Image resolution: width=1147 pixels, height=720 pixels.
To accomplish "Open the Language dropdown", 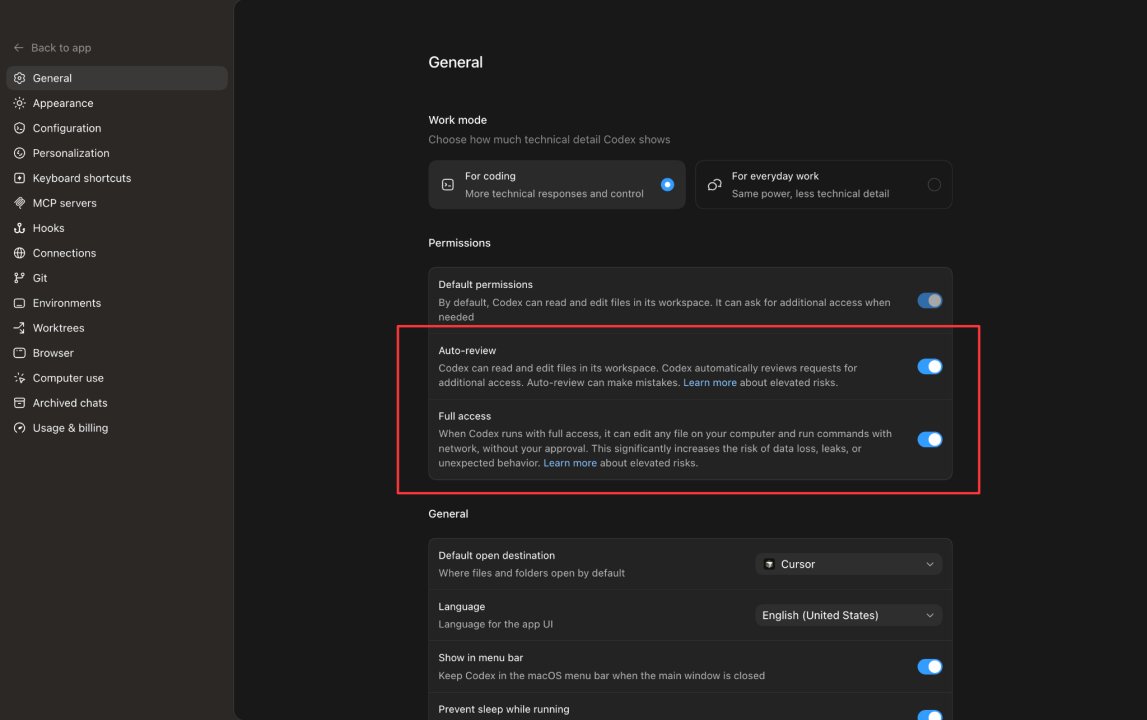I will (849, 615).
